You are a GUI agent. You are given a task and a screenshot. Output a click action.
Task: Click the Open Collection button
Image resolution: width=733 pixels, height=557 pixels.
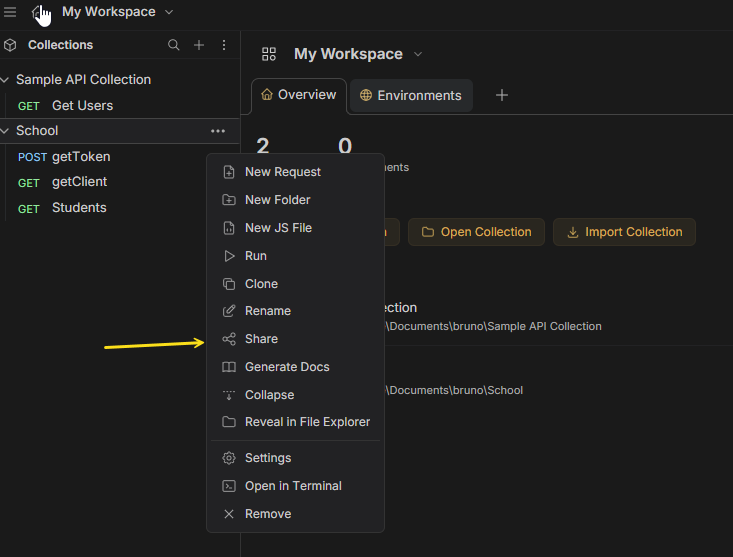coord(476,232)
